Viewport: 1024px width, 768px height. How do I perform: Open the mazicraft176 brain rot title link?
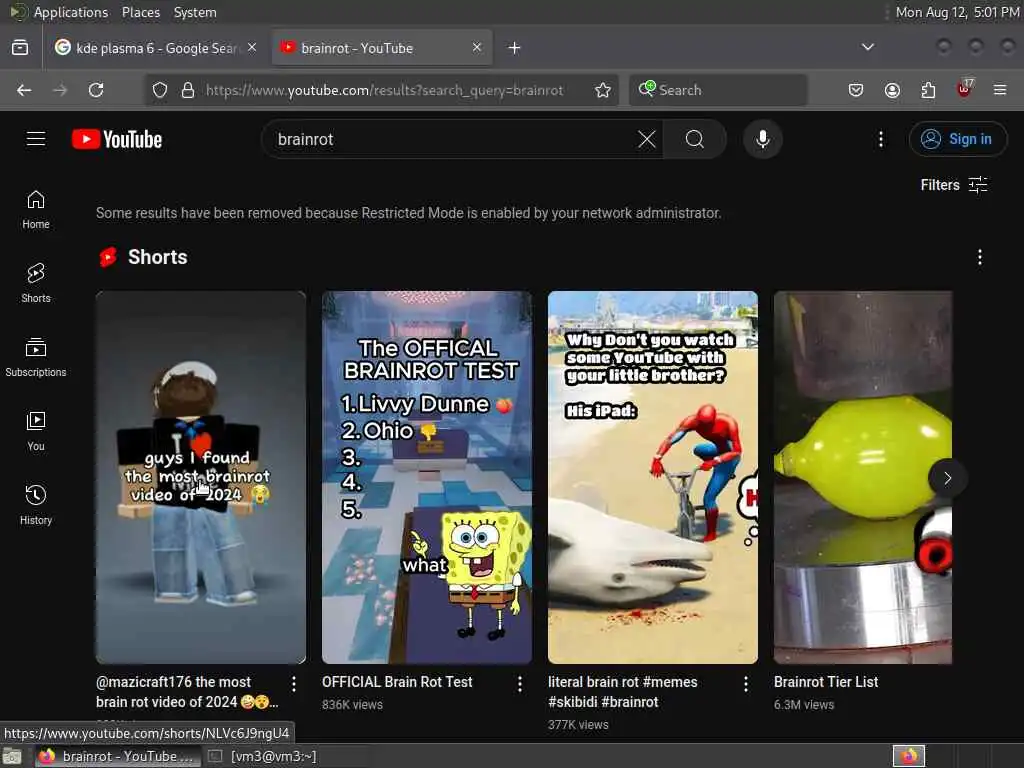pyautogui.click(x=187, y=692)
